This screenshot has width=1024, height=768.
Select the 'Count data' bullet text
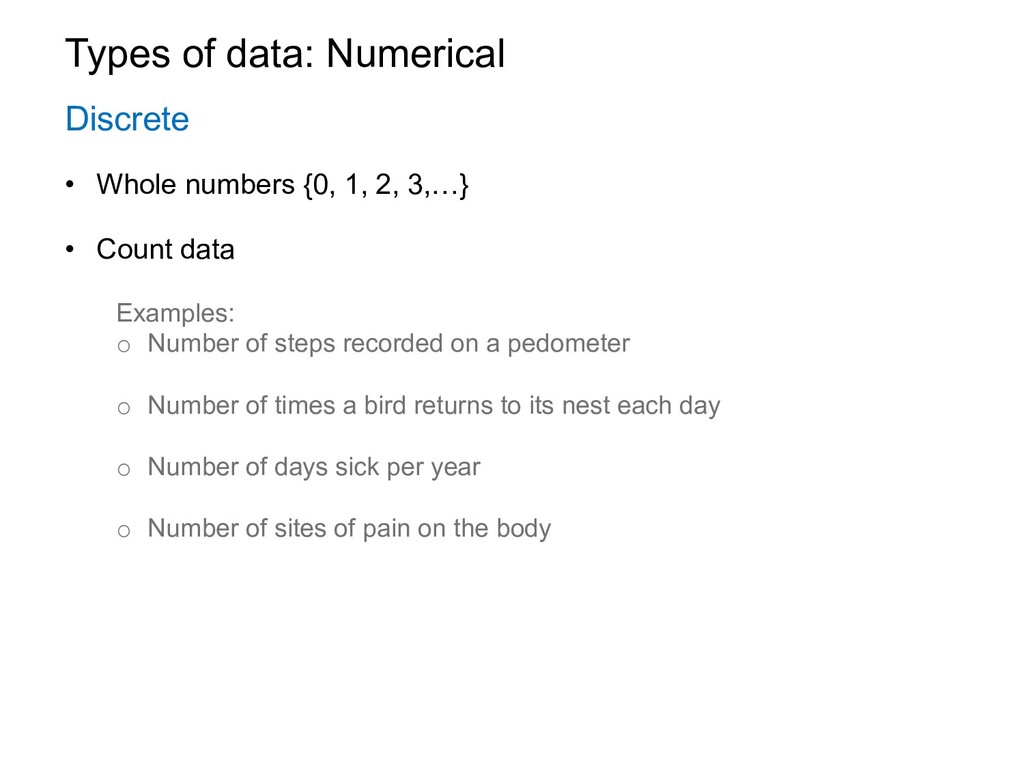(x=165, y=249)
